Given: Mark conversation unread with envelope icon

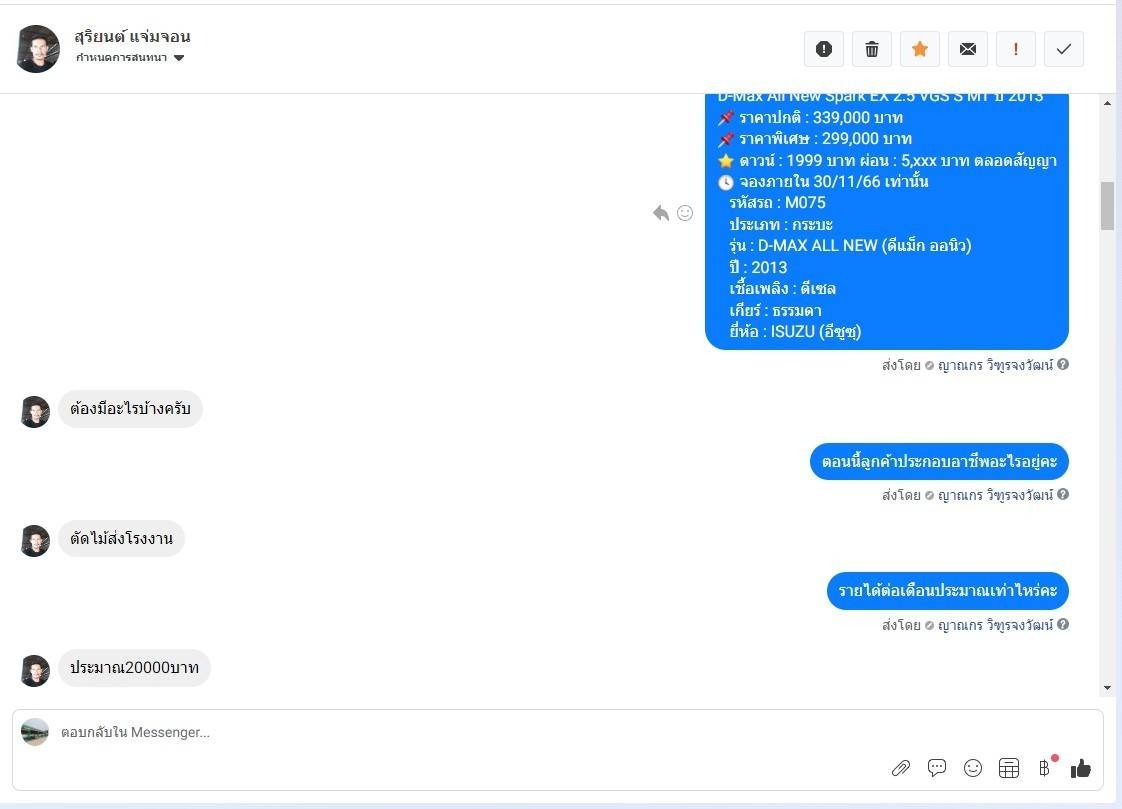Looking at the screenshot, I should 967,49.
